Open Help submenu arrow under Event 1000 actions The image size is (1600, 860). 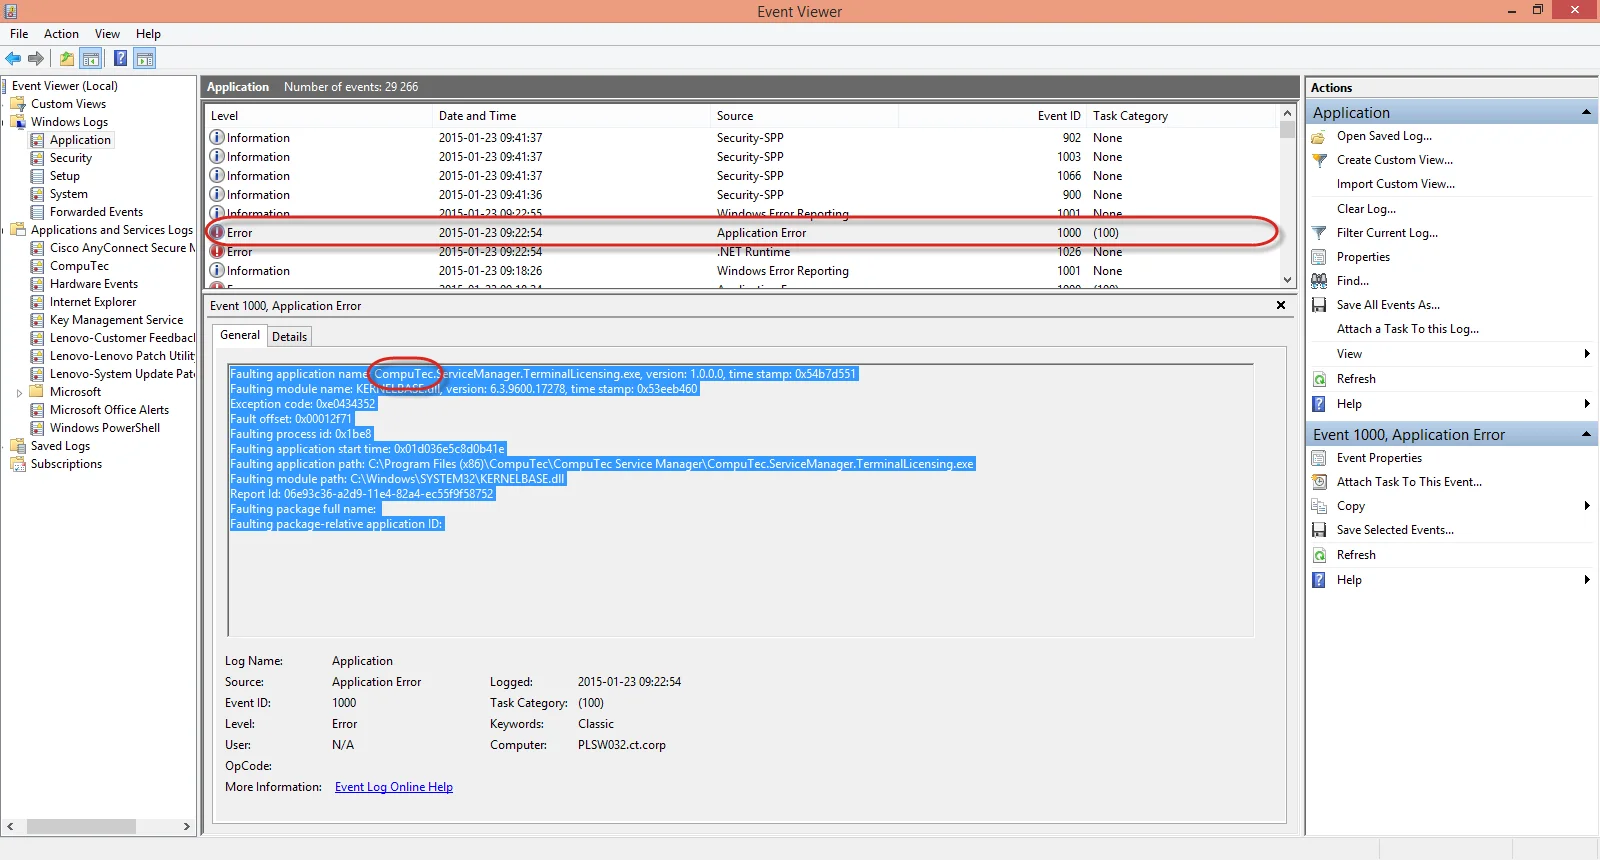tap(1586, 580)
